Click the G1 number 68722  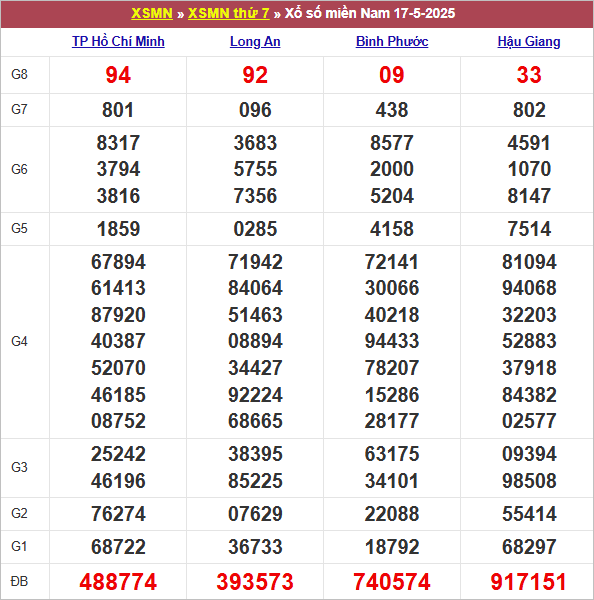pyautogui.click(x=118, y=547)
